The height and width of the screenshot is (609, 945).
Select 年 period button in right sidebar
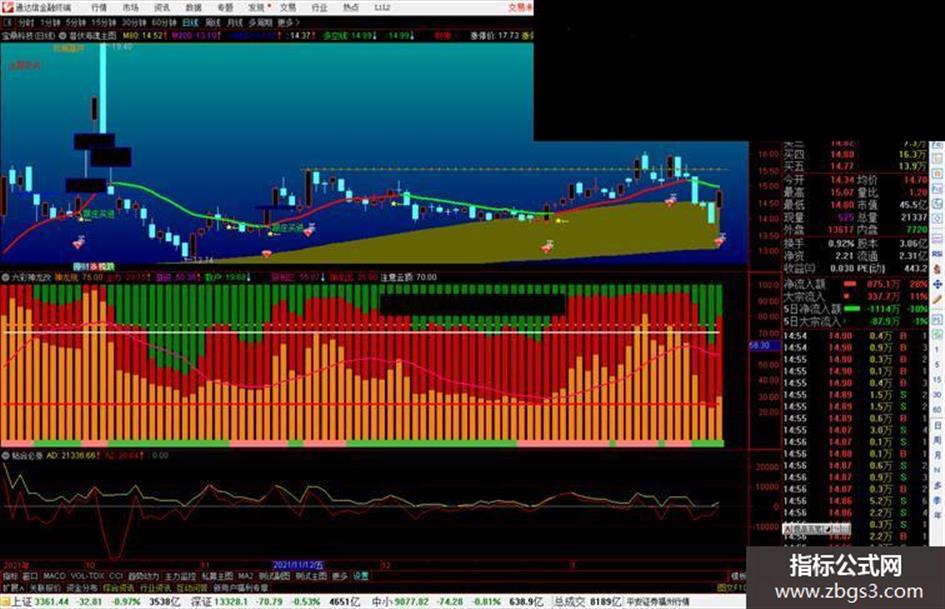point(937,516)
